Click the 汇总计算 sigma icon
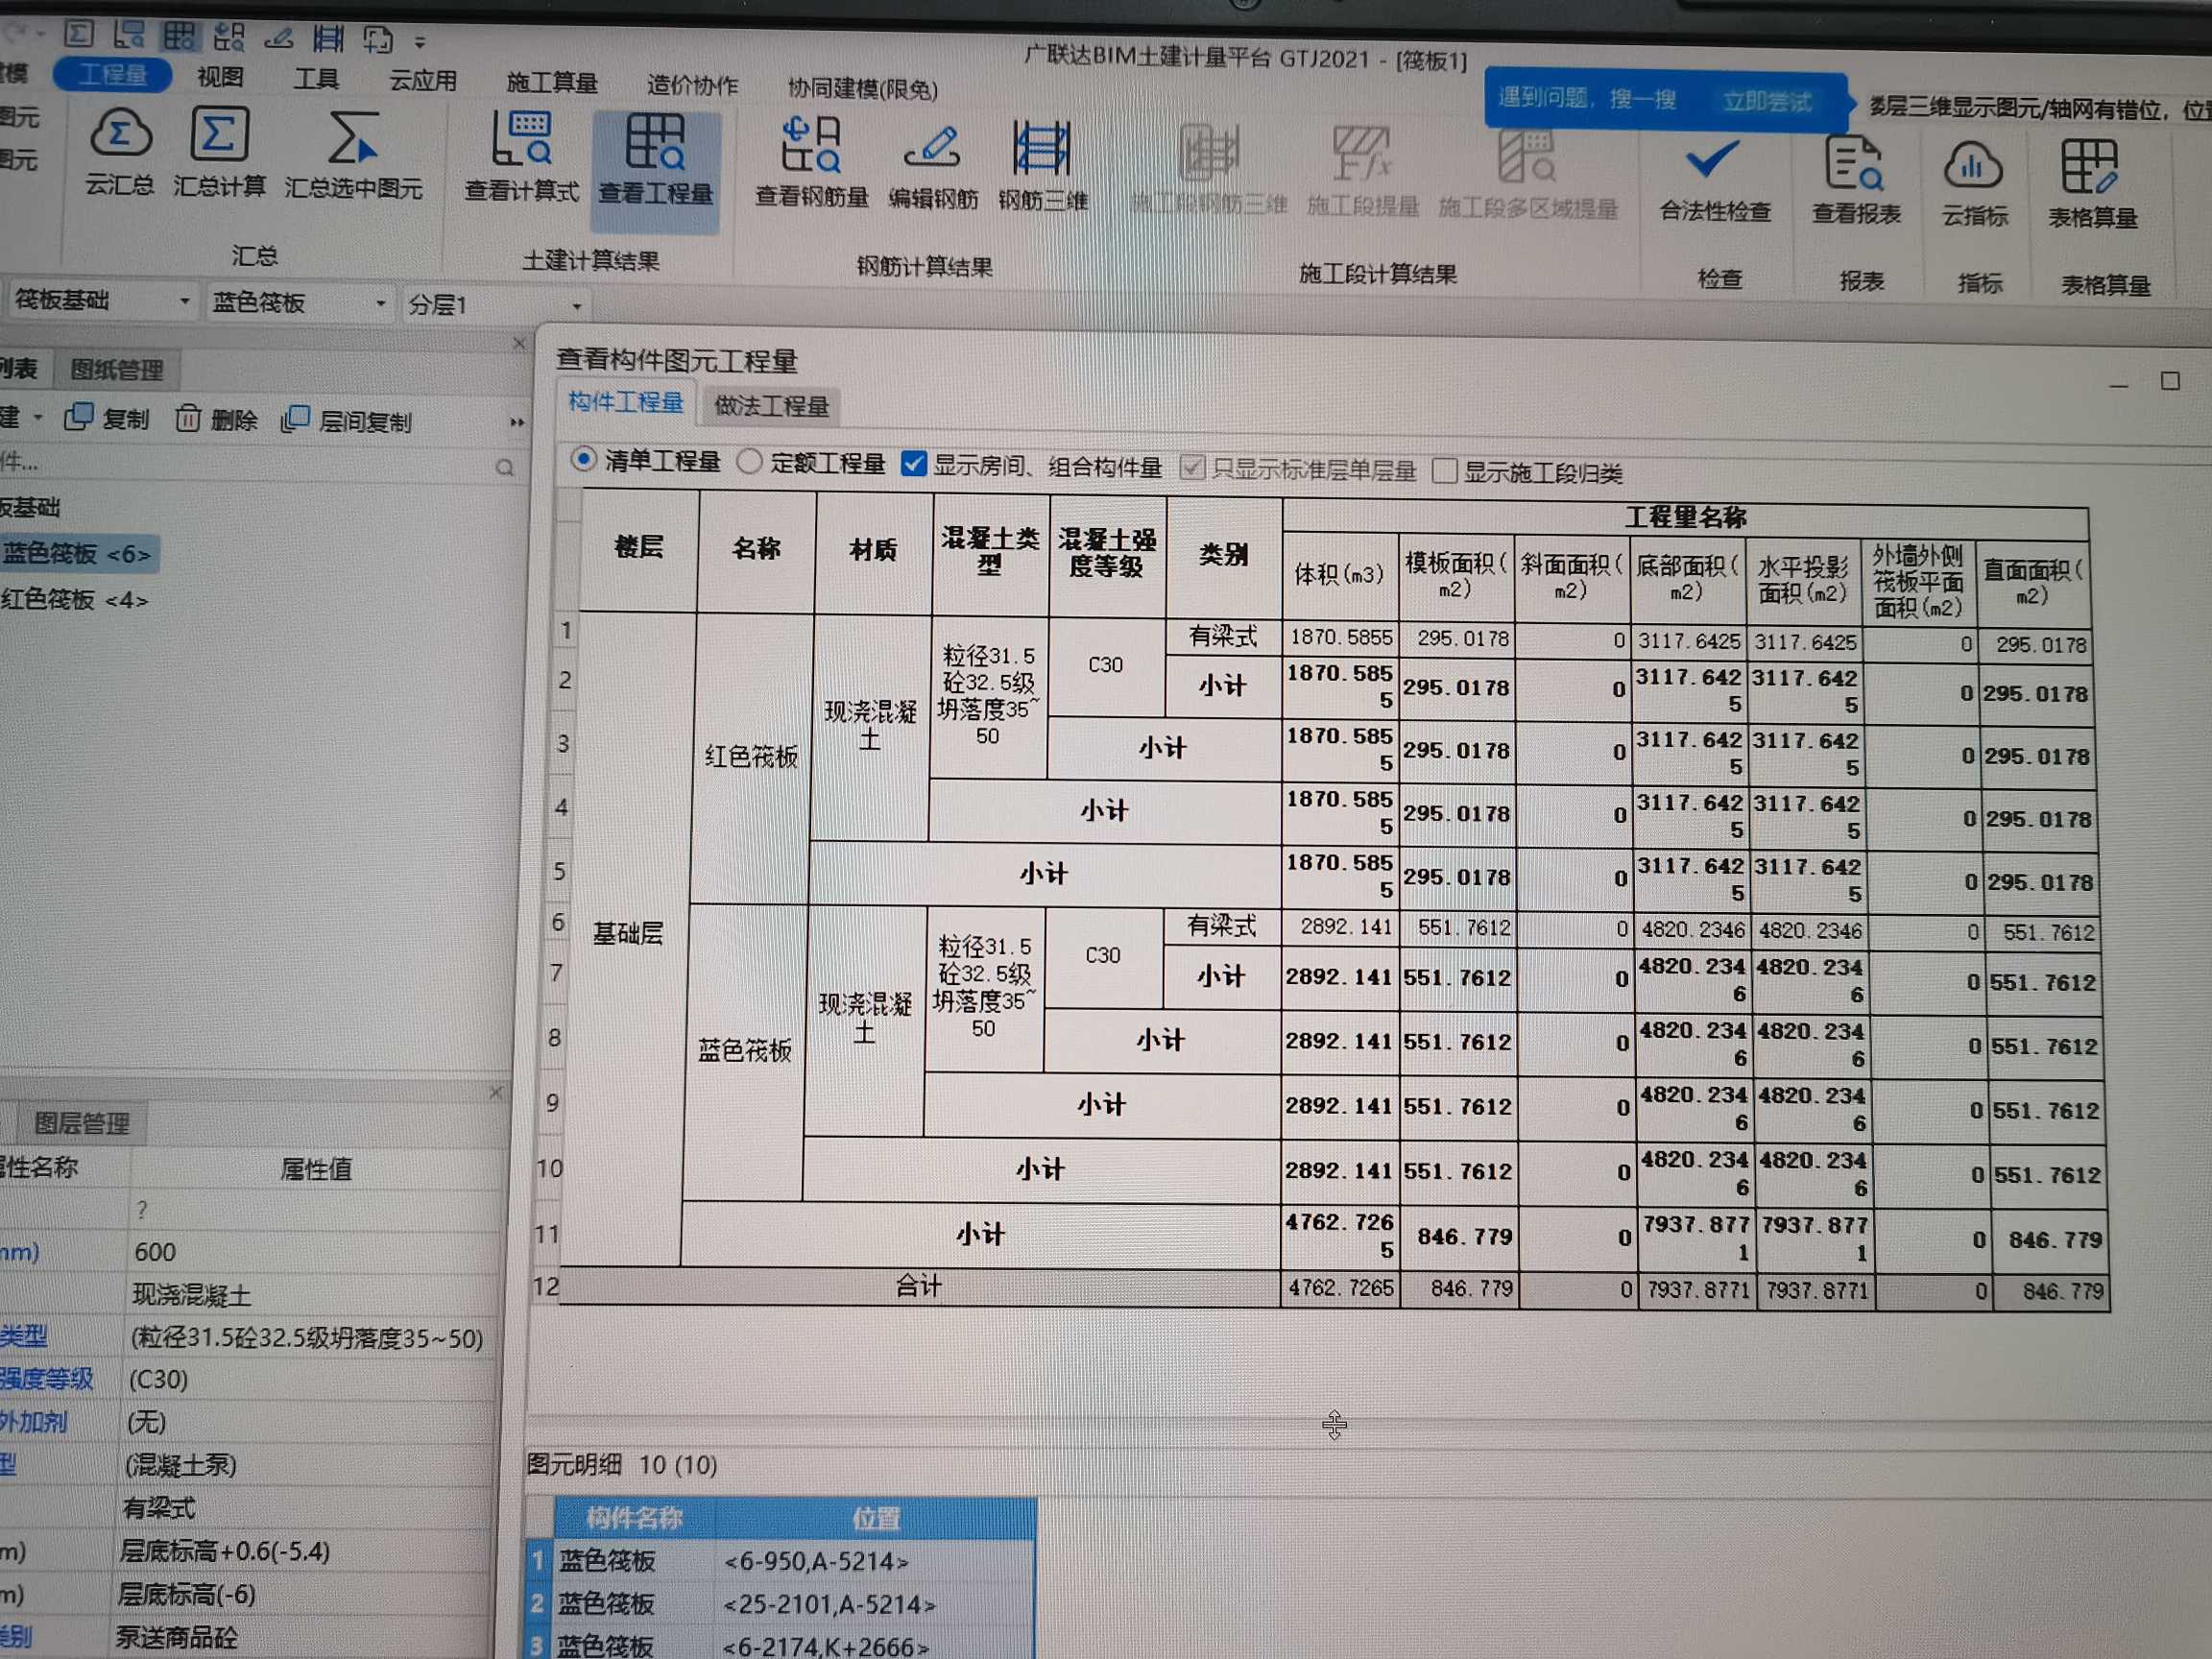Screen dimensions: 2212x1659 (x=219, y=134)
